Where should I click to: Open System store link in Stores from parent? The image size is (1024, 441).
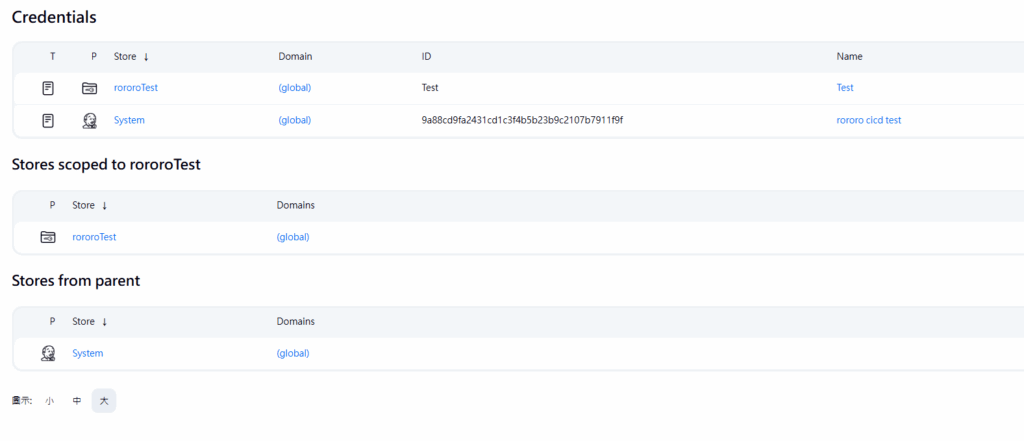pyautogui.click(x=88, y=353)
